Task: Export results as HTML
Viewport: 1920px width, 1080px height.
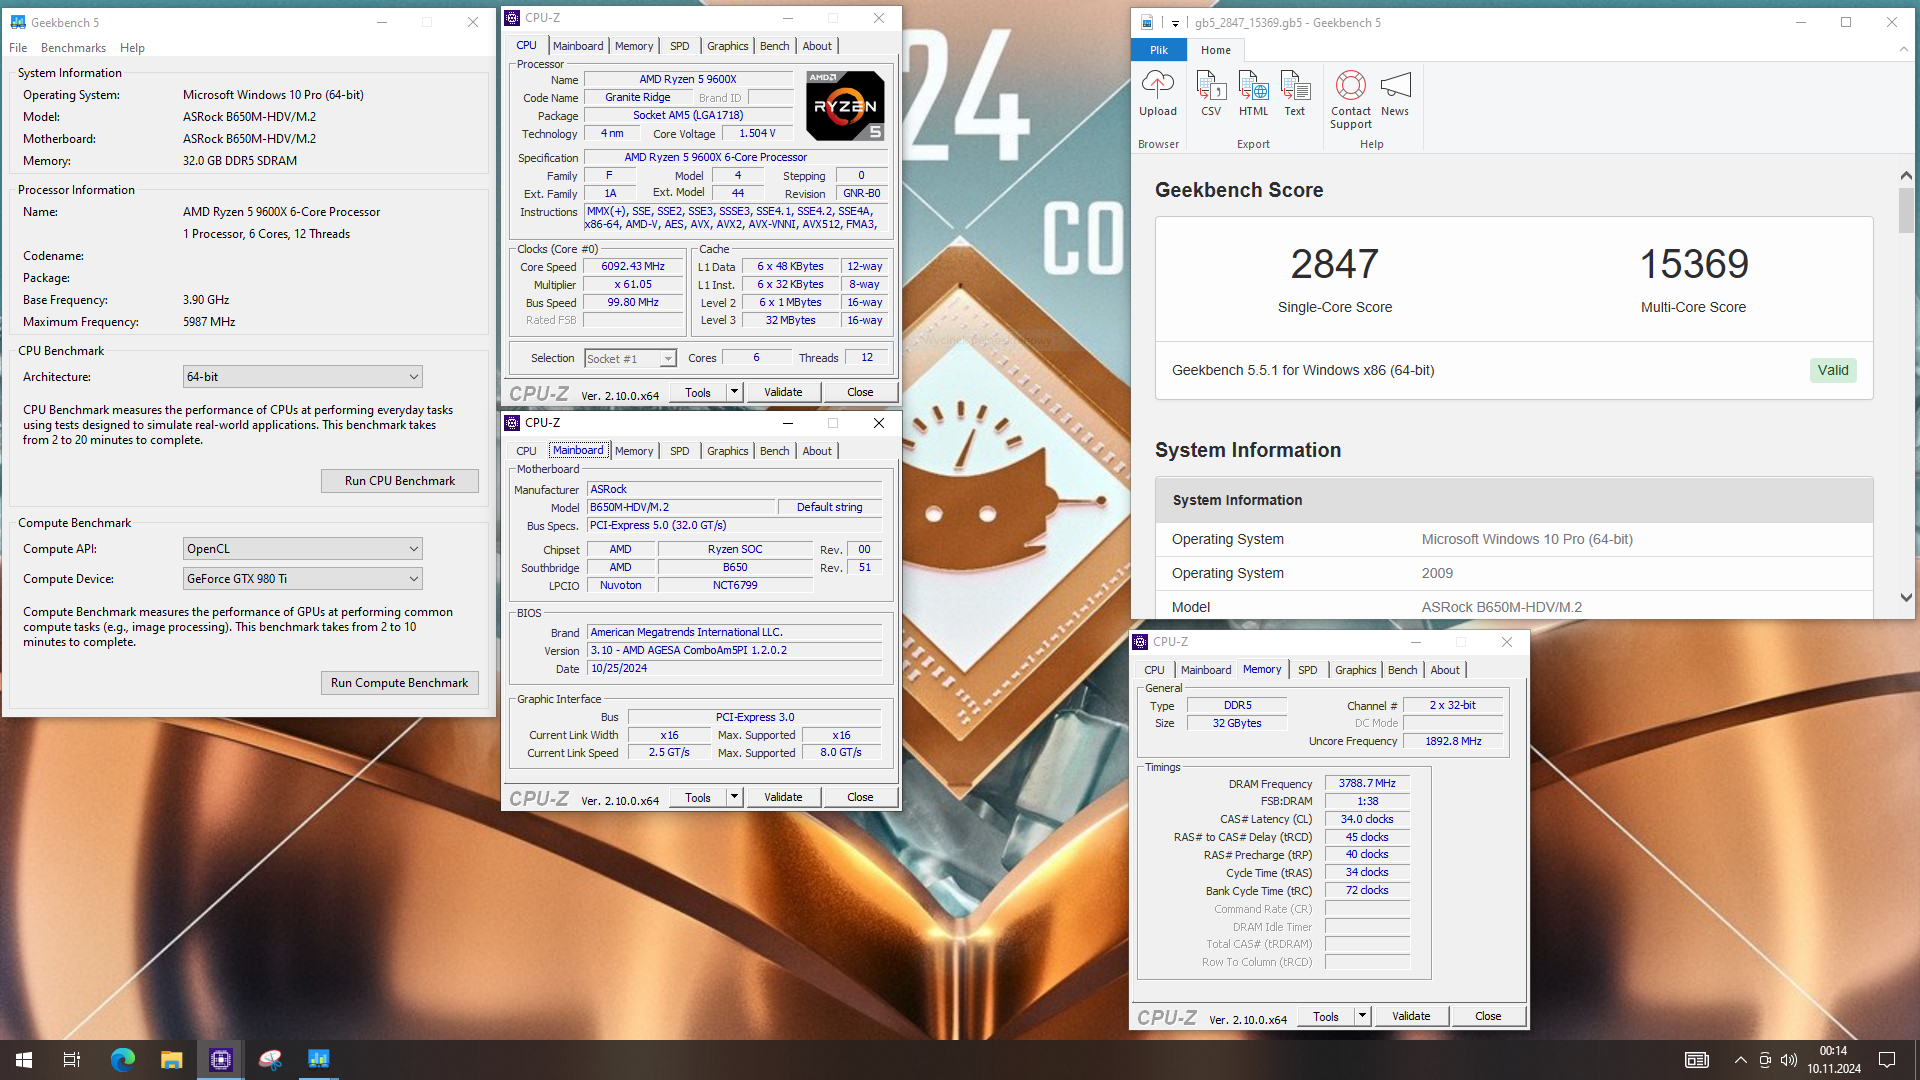Action: click(x=1253, y=94)
